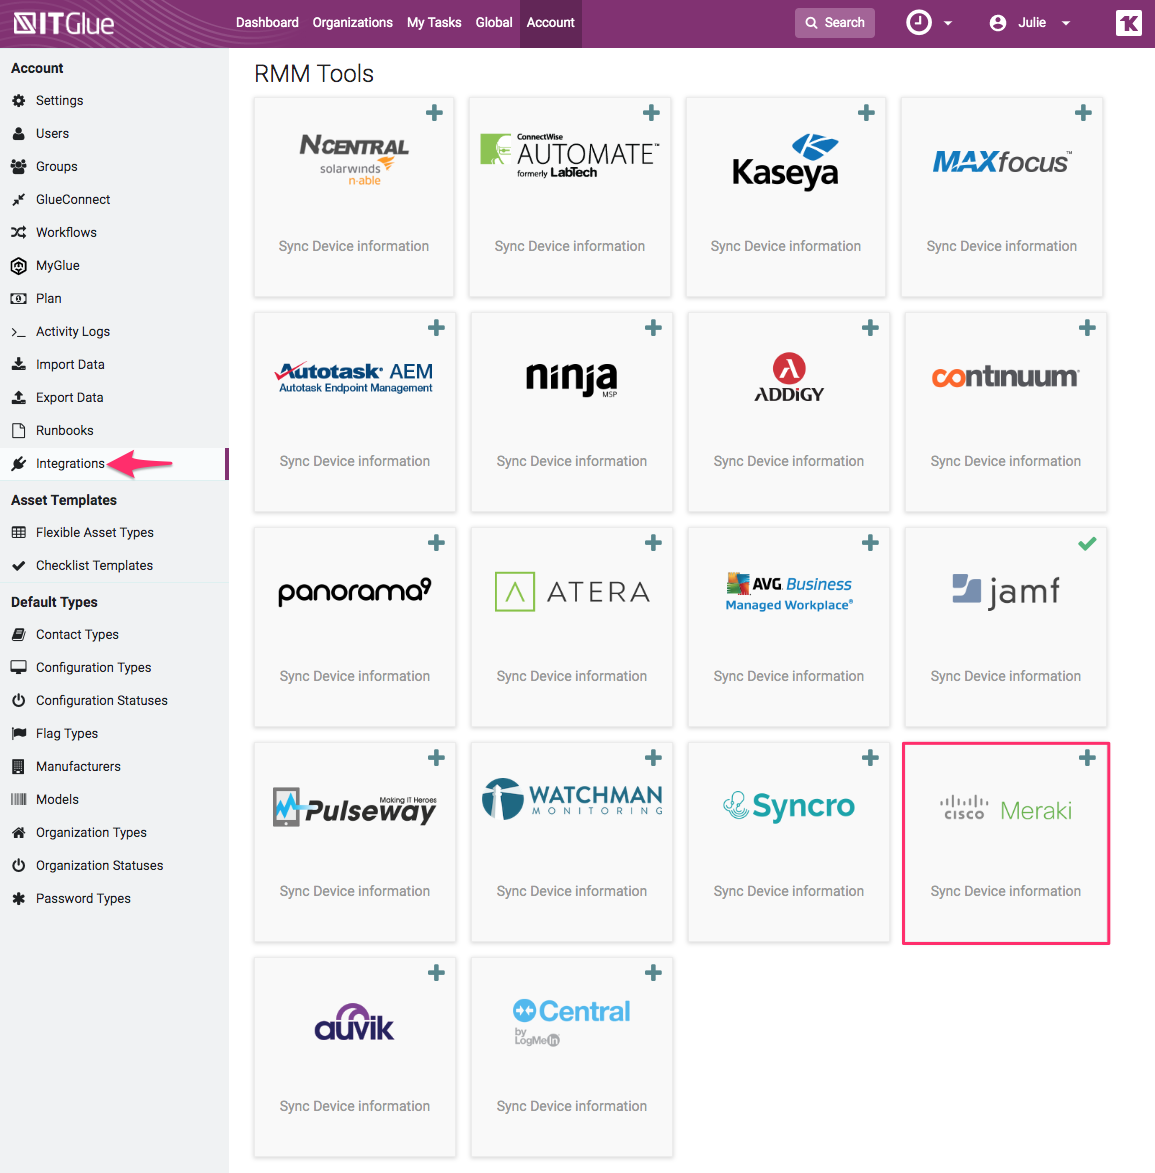
Task: Click plus icon on Autotask AEM card
Action: pos(436,328)
